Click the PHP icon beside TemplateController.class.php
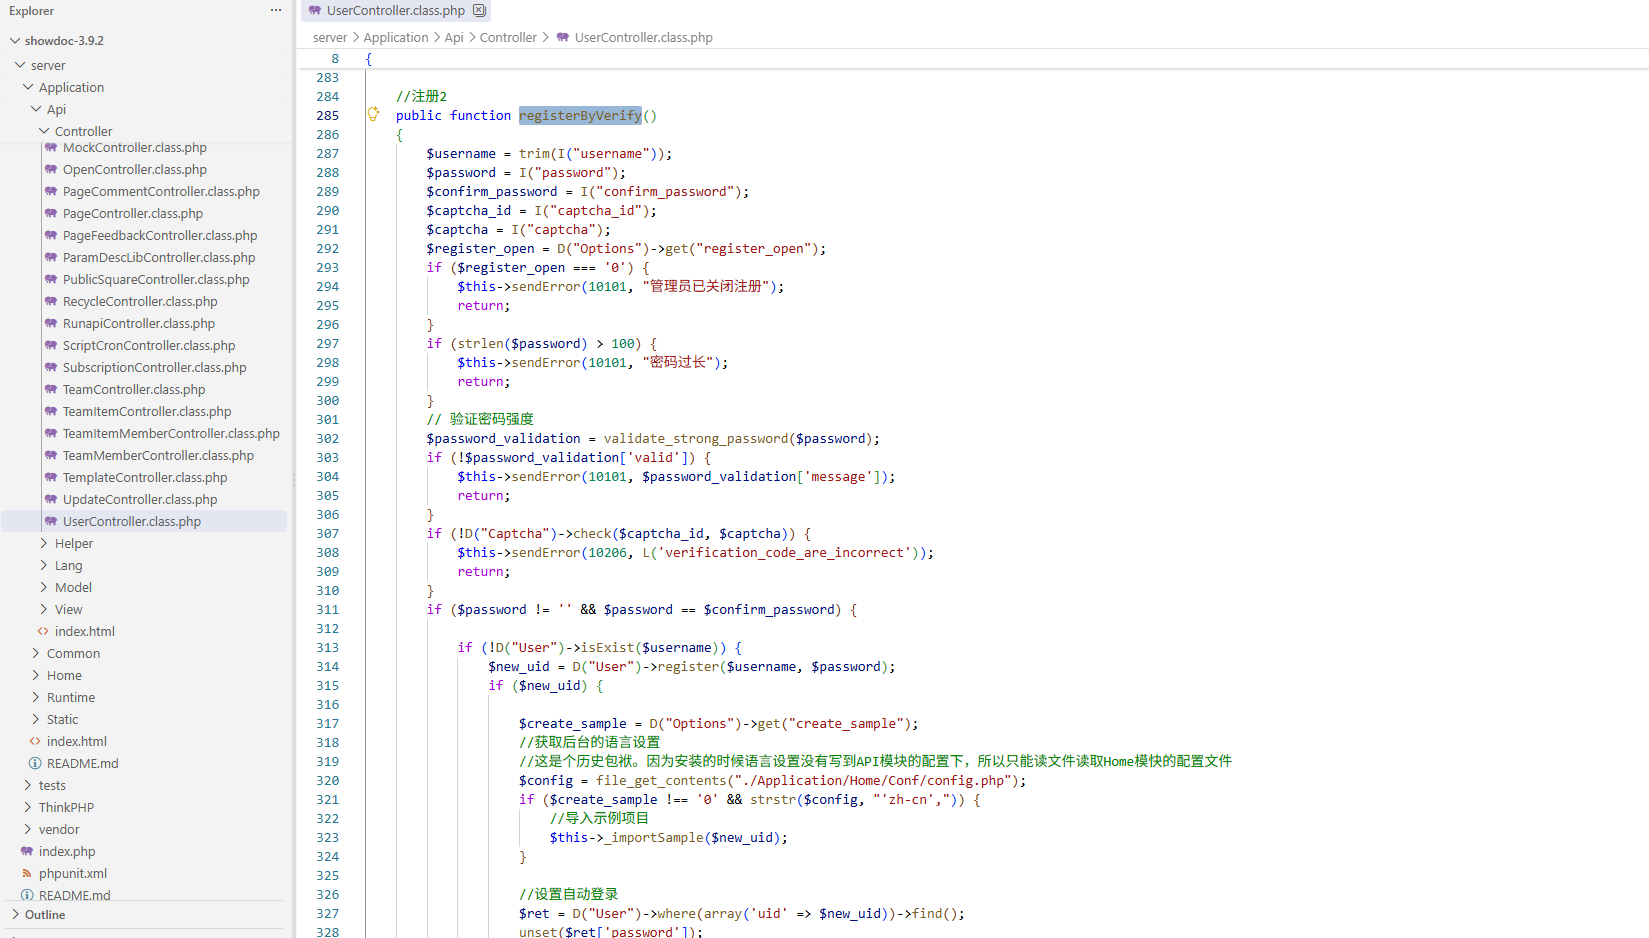The height and width of the screenshot is (938, 1649). pos(51,477)
